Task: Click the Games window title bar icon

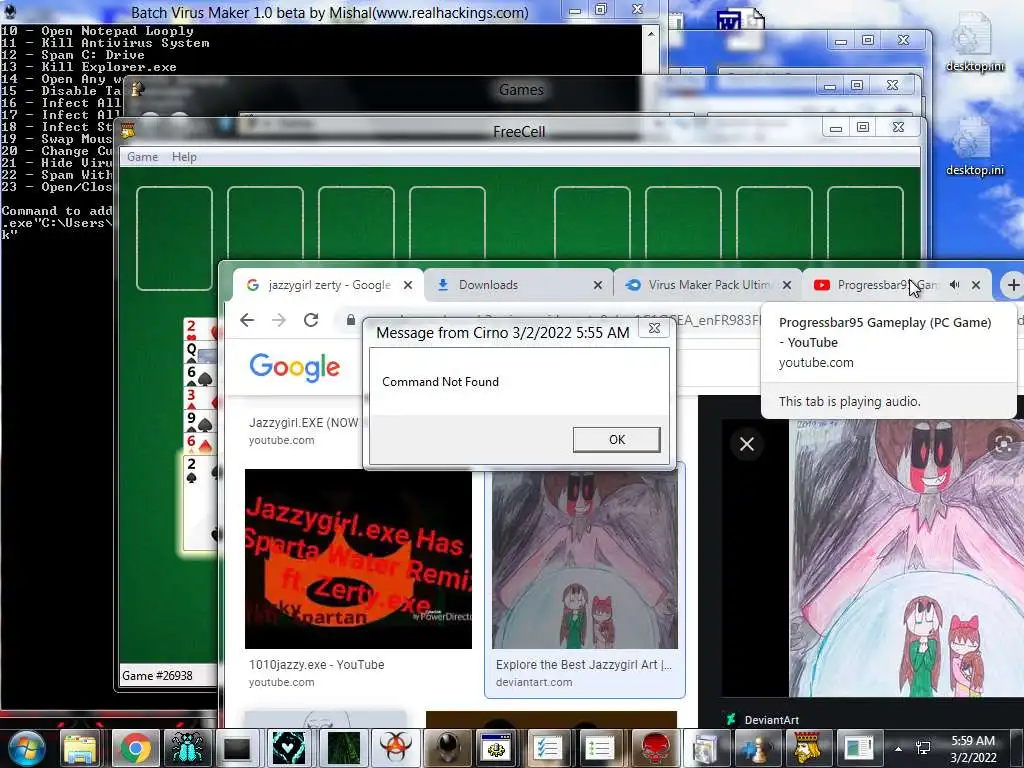Action: (138, 89)
